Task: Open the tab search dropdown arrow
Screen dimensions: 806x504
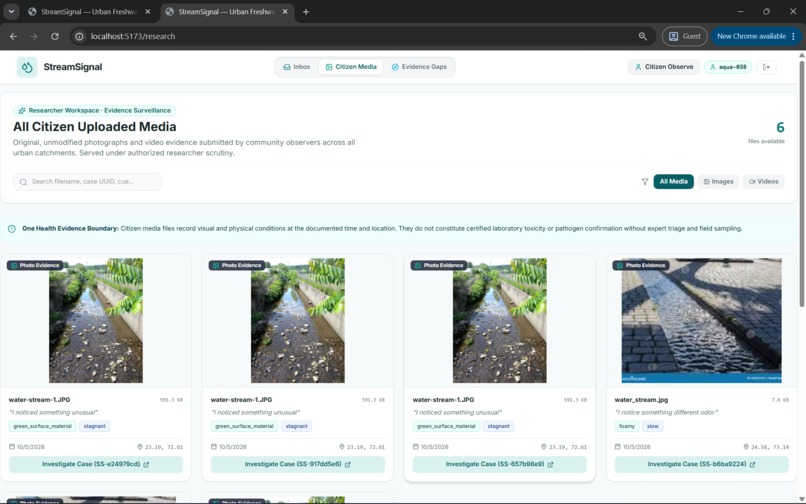Action: (x=11, y=12)
